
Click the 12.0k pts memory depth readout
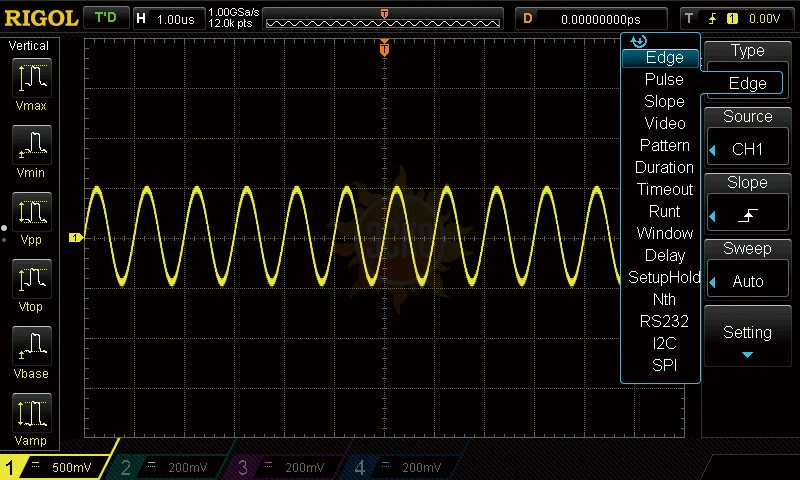pos(230,23)
